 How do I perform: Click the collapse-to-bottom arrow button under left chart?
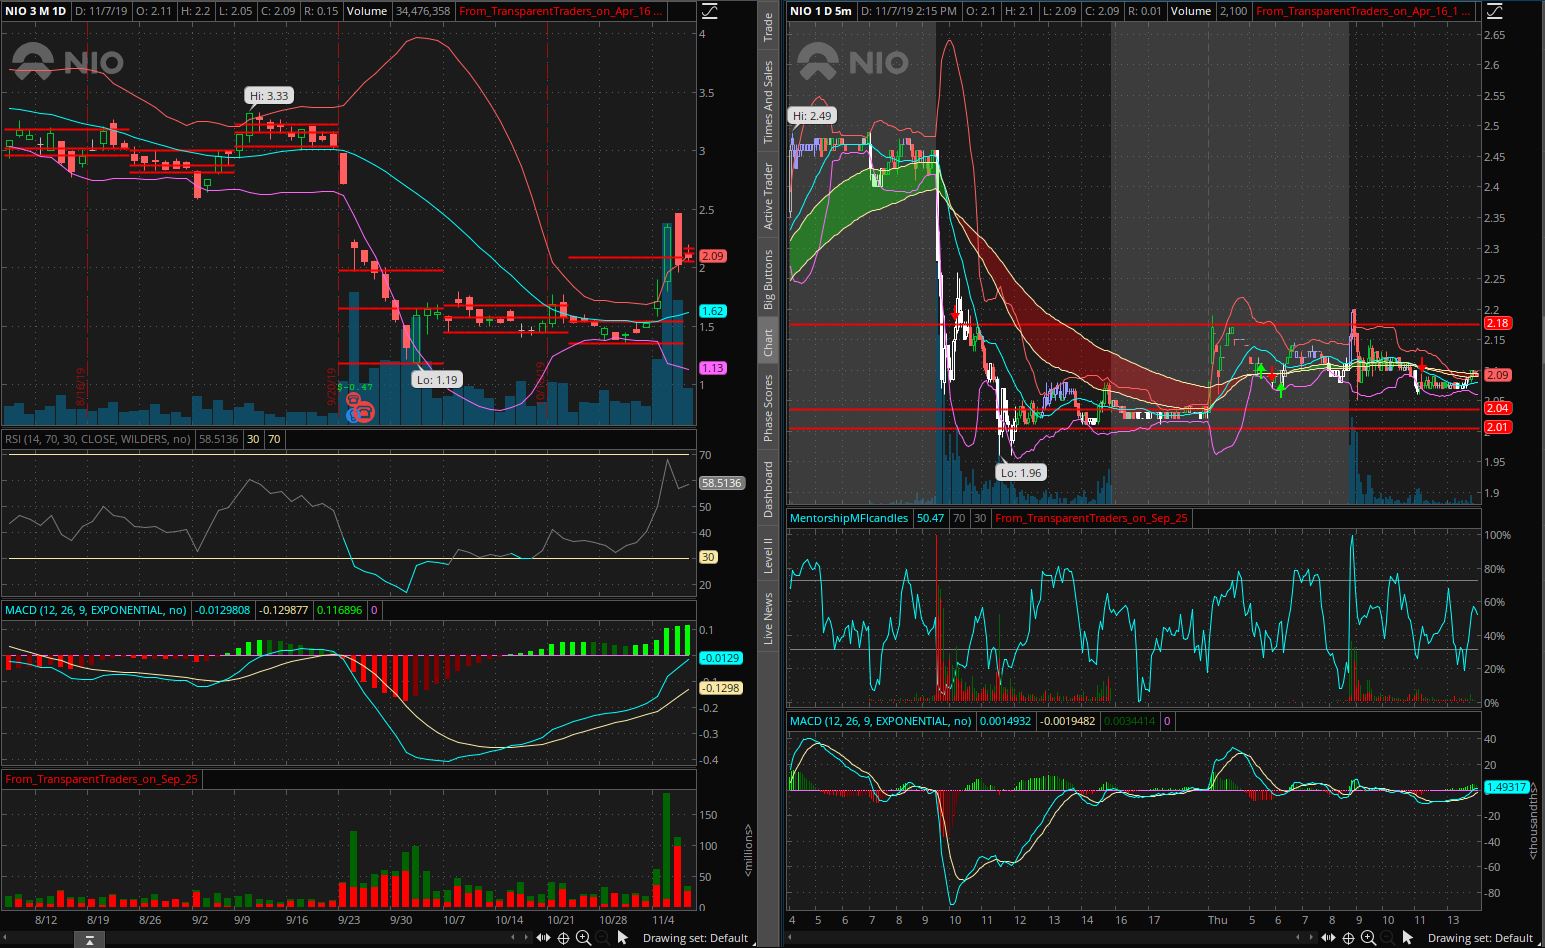point(89,939)
